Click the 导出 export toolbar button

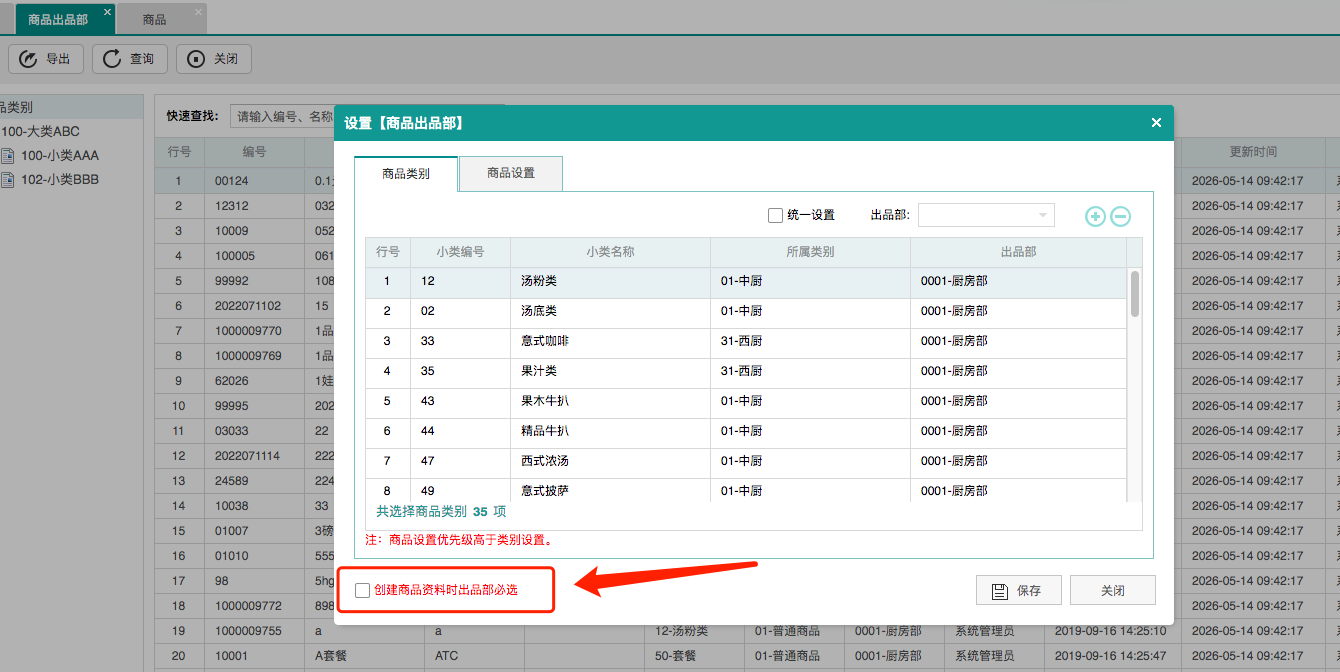46,59
